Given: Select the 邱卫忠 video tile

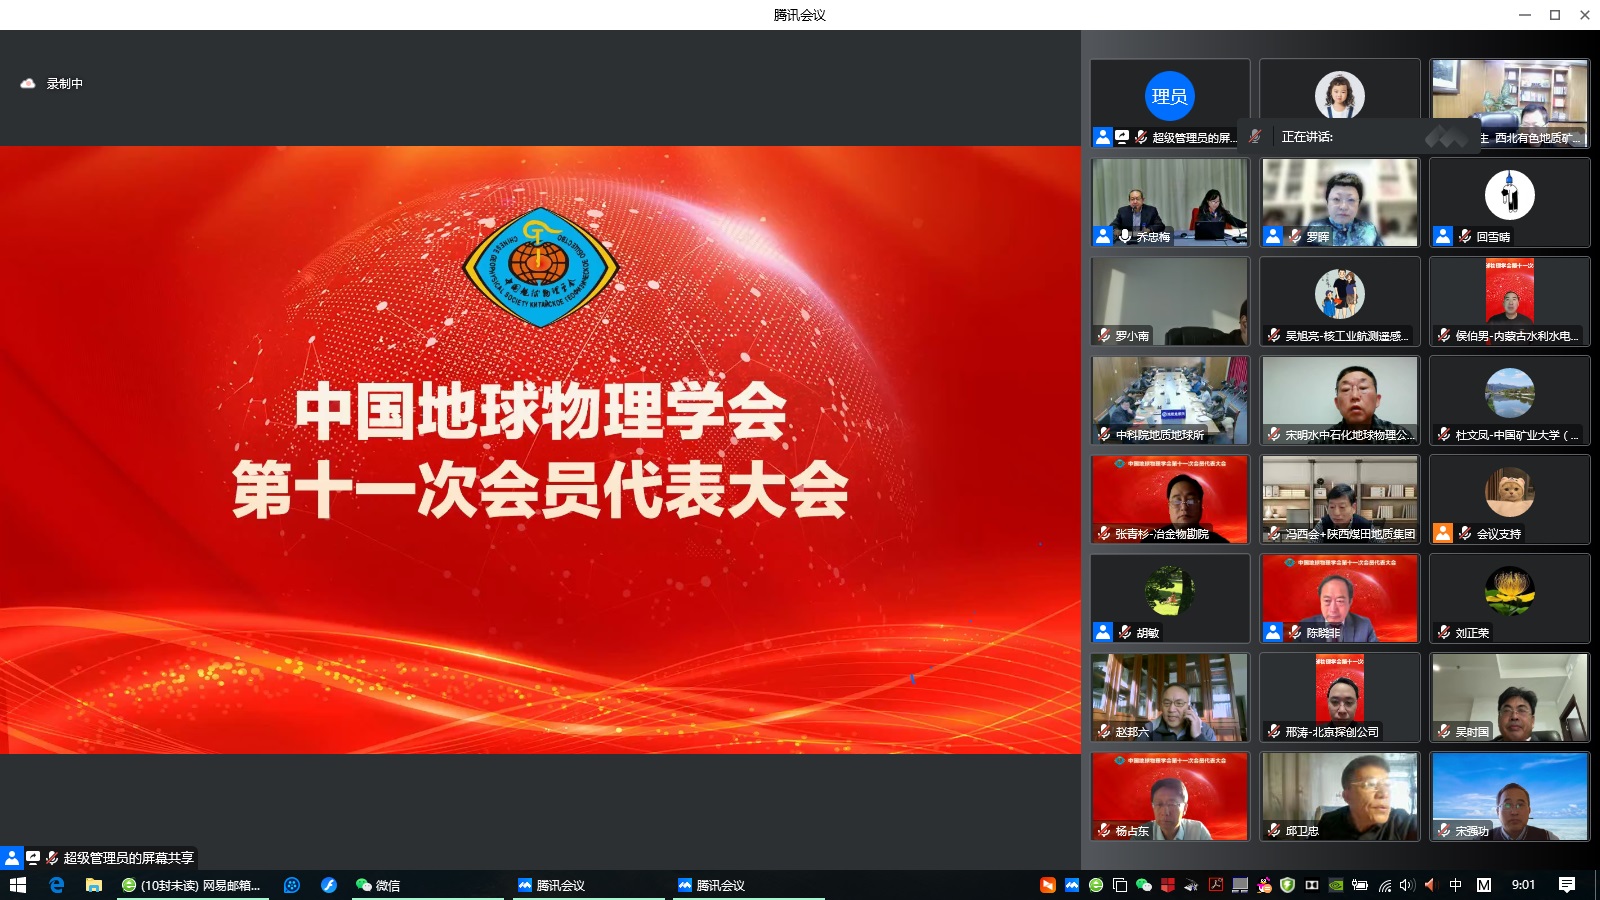Looking at the screenshot, I should 1340,796.
